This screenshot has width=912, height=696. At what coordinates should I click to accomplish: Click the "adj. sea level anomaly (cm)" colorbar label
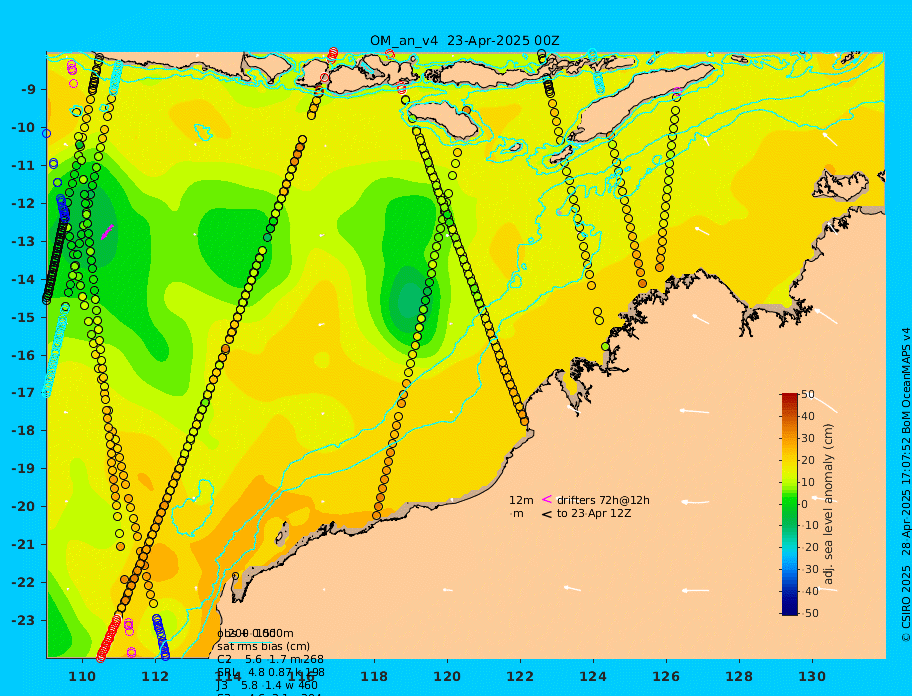pos(828,504)
